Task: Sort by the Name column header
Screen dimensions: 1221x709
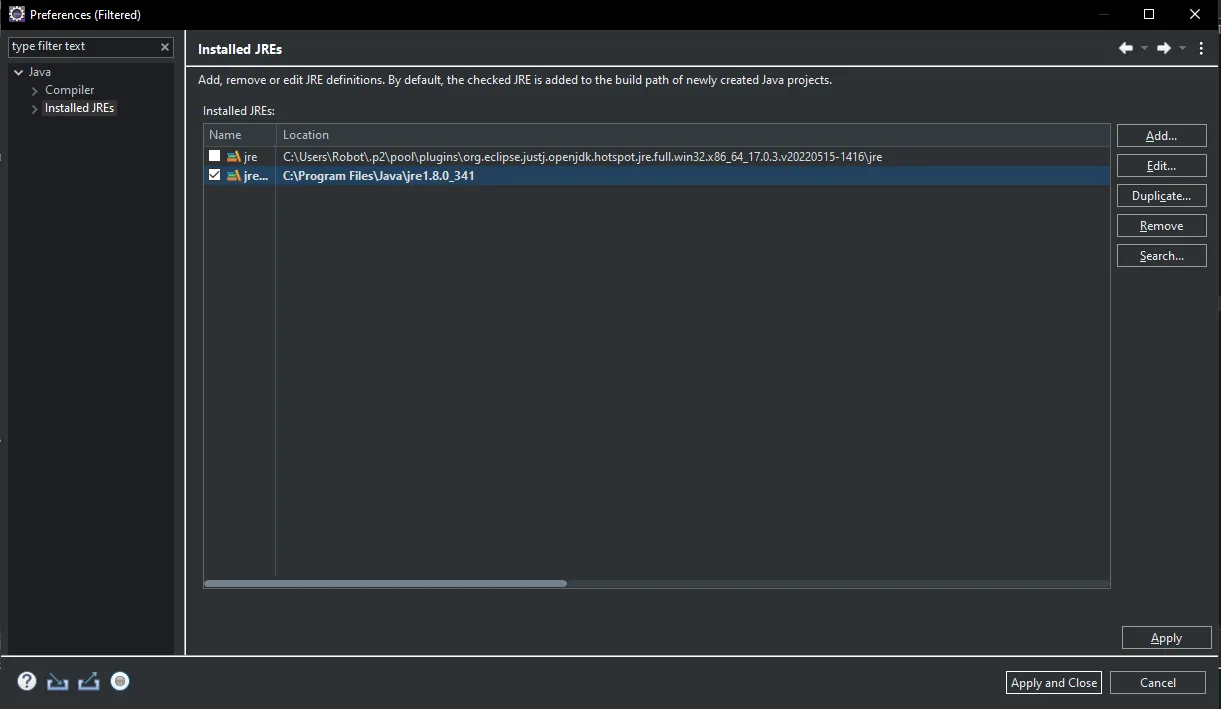Action: [x=240, y=135]
